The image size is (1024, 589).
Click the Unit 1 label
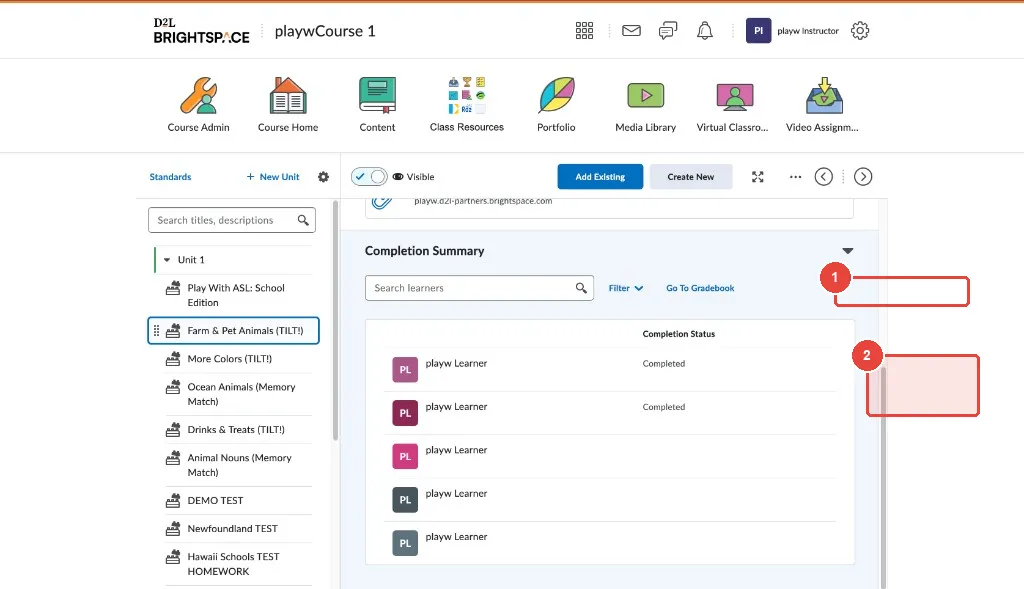[x=191, y=260]
